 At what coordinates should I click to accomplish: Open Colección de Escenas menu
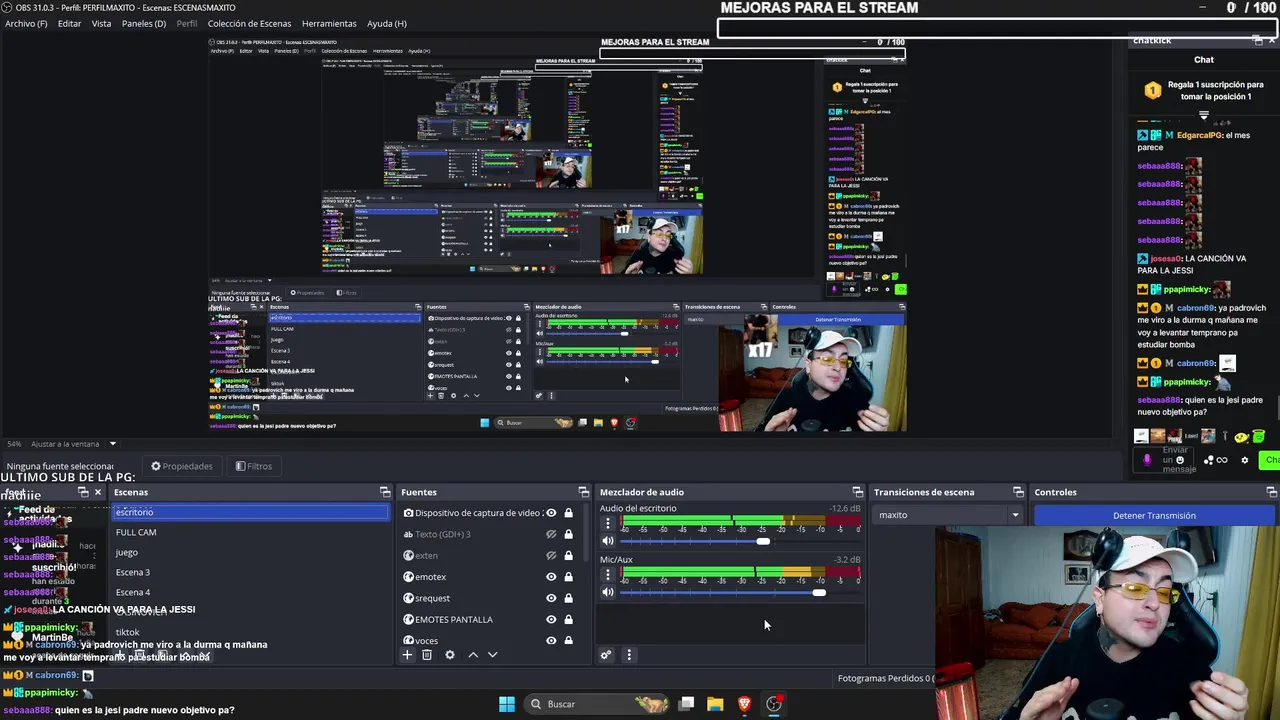tap(249, 23)
